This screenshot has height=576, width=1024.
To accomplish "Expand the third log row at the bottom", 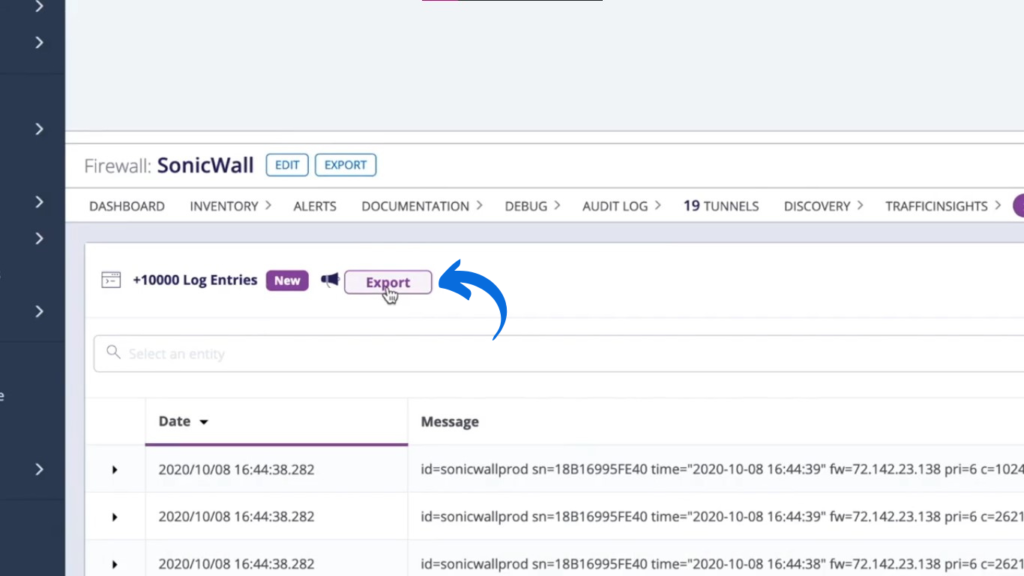I will 114,564.
